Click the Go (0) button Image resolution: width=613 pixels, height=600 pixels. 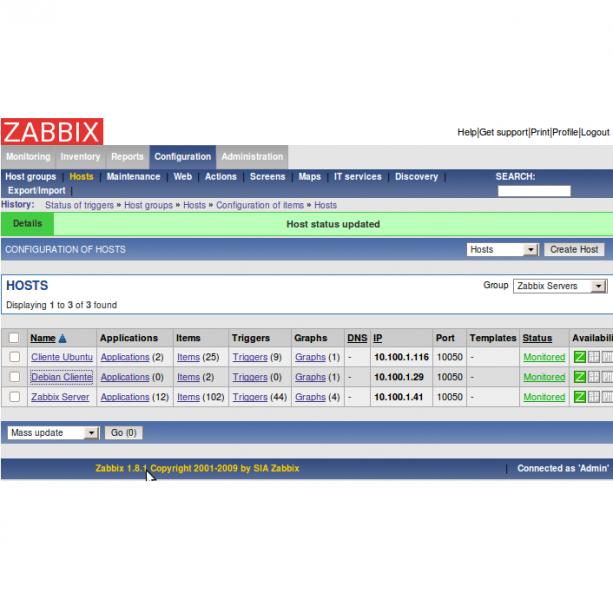tap(124, 433)
